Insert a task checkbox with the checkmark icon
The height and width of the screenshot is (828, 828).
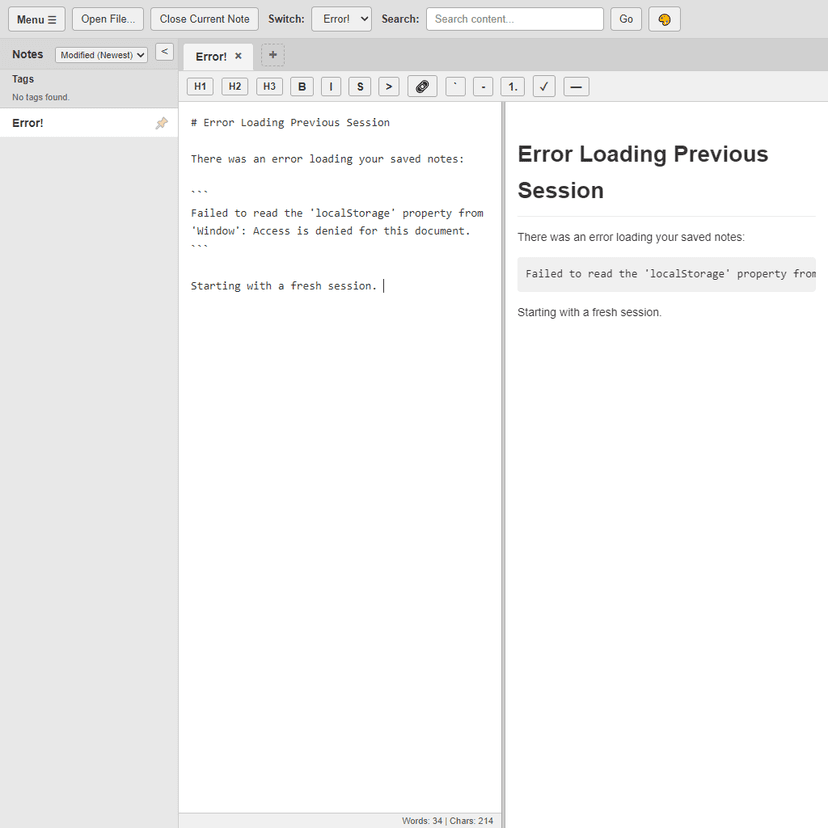pos(543,86)
